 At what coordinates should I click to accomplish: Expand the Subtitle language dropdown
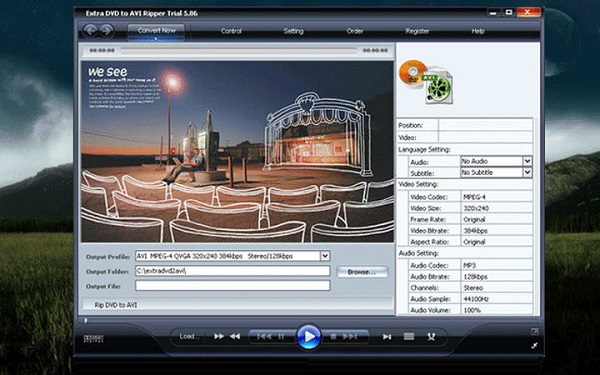[x=527, y=173]
